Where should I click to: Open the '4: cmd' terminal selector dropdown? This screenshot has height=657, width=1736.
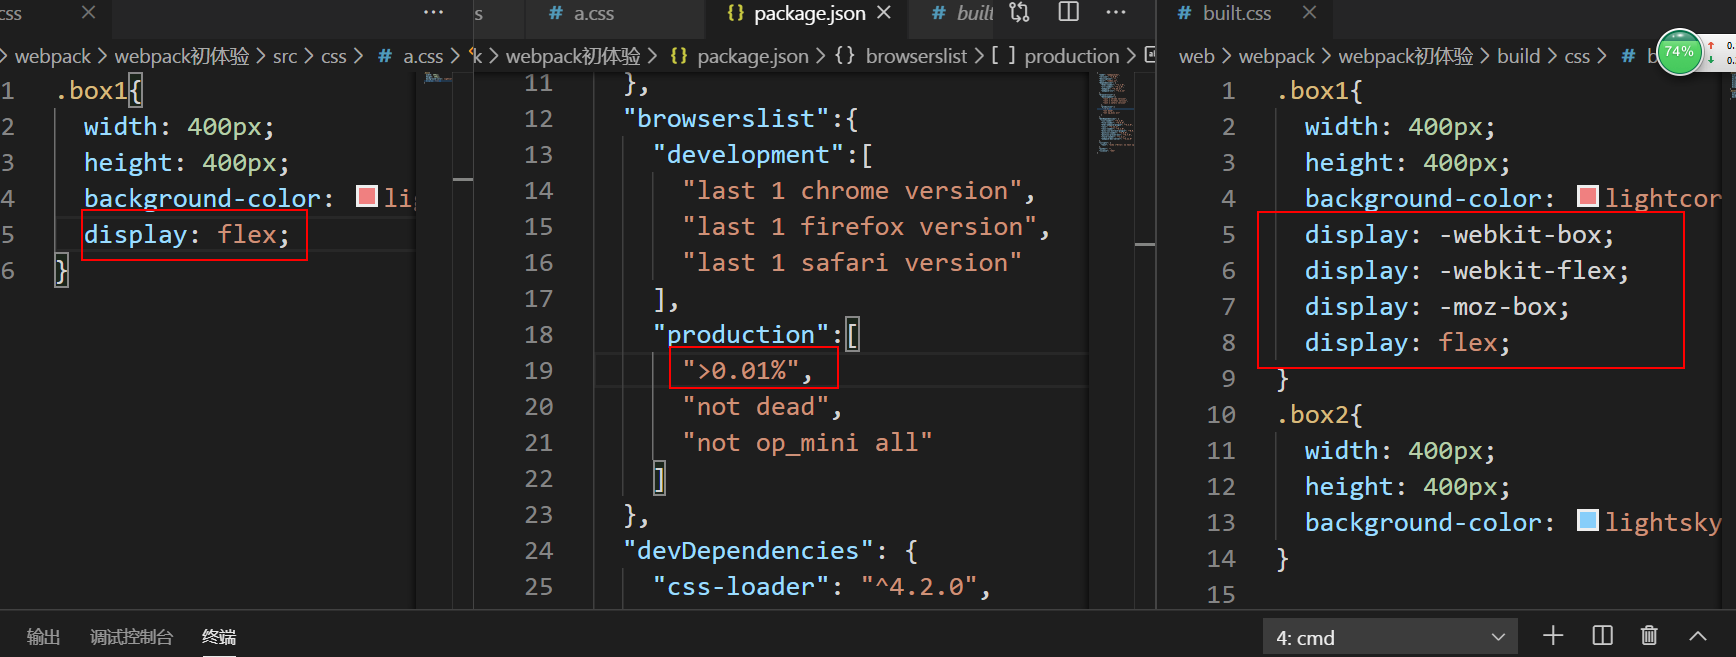point(1390,637)
